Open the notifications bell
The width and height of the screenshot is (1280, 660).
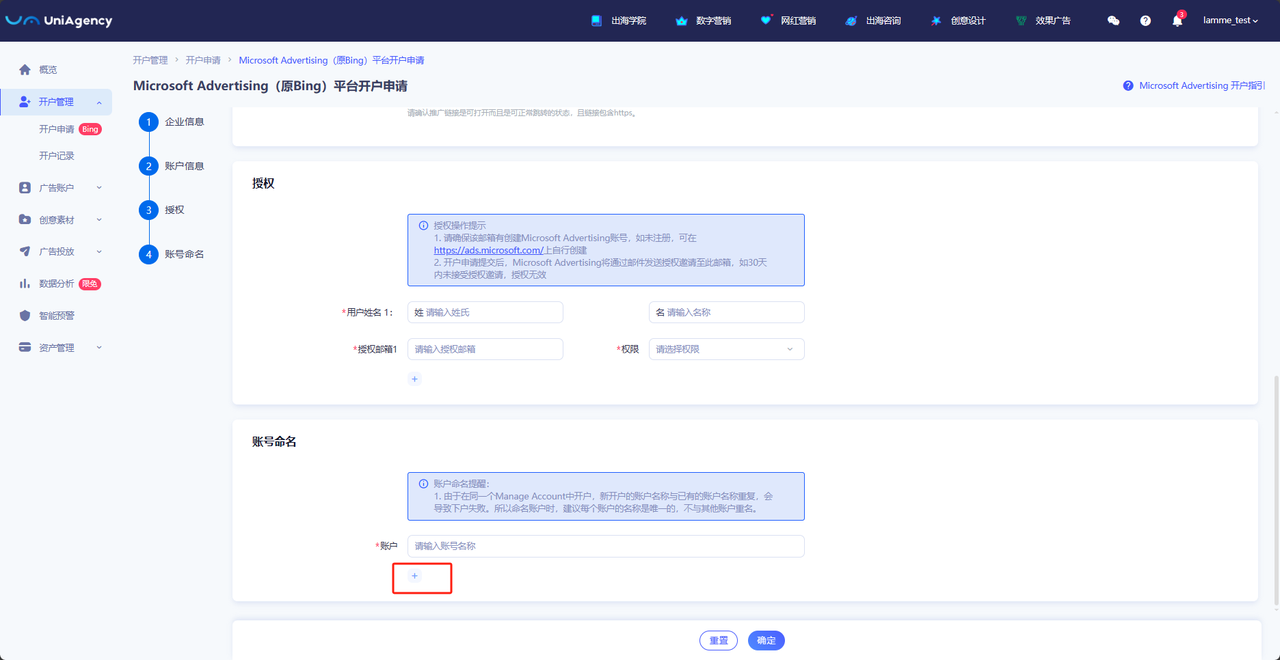click(1177, 21)
